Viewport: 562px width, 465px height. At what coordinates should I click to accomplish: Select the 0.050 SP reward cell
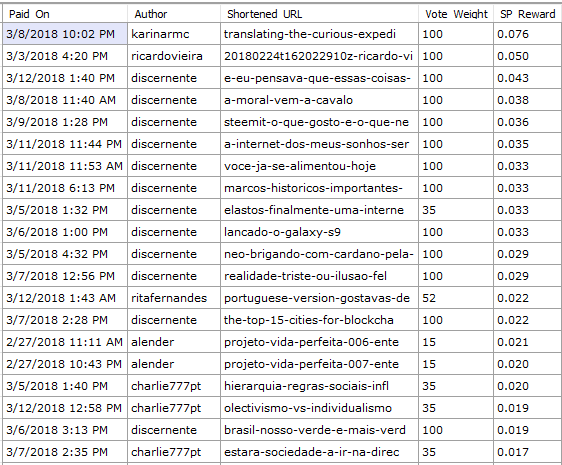(x=528, y=56)
